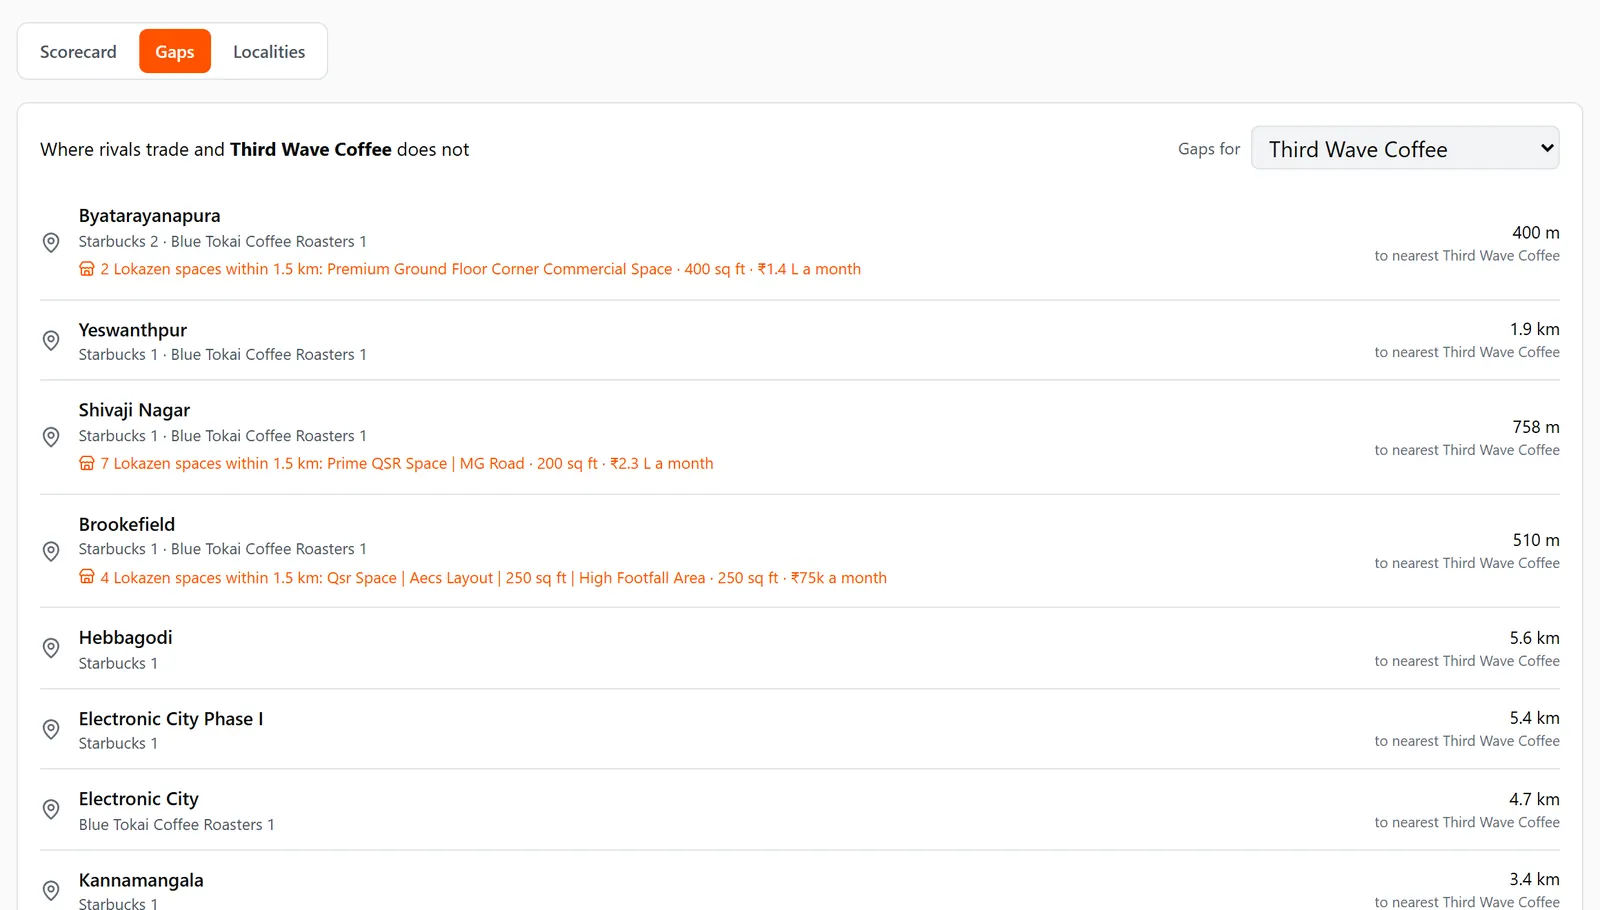The image size is (1600, 910).
Task: Select the Hebbagodi locality name
Action: pyautogui.click(x=125, y=638)
